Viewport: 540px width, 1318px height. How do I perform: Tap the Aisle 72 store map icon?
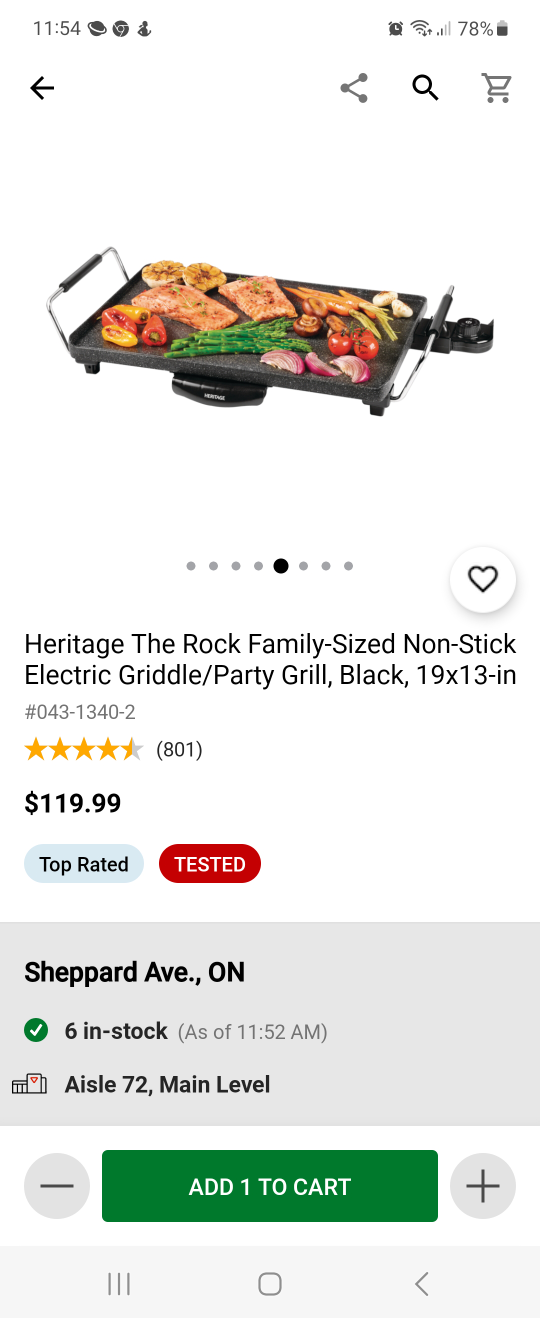(29, 1084)
